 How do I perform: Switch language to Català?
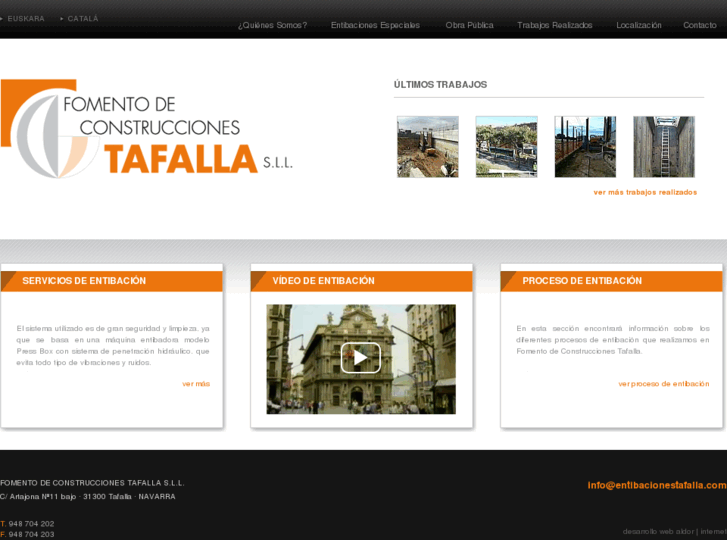[x=83, y=19]
